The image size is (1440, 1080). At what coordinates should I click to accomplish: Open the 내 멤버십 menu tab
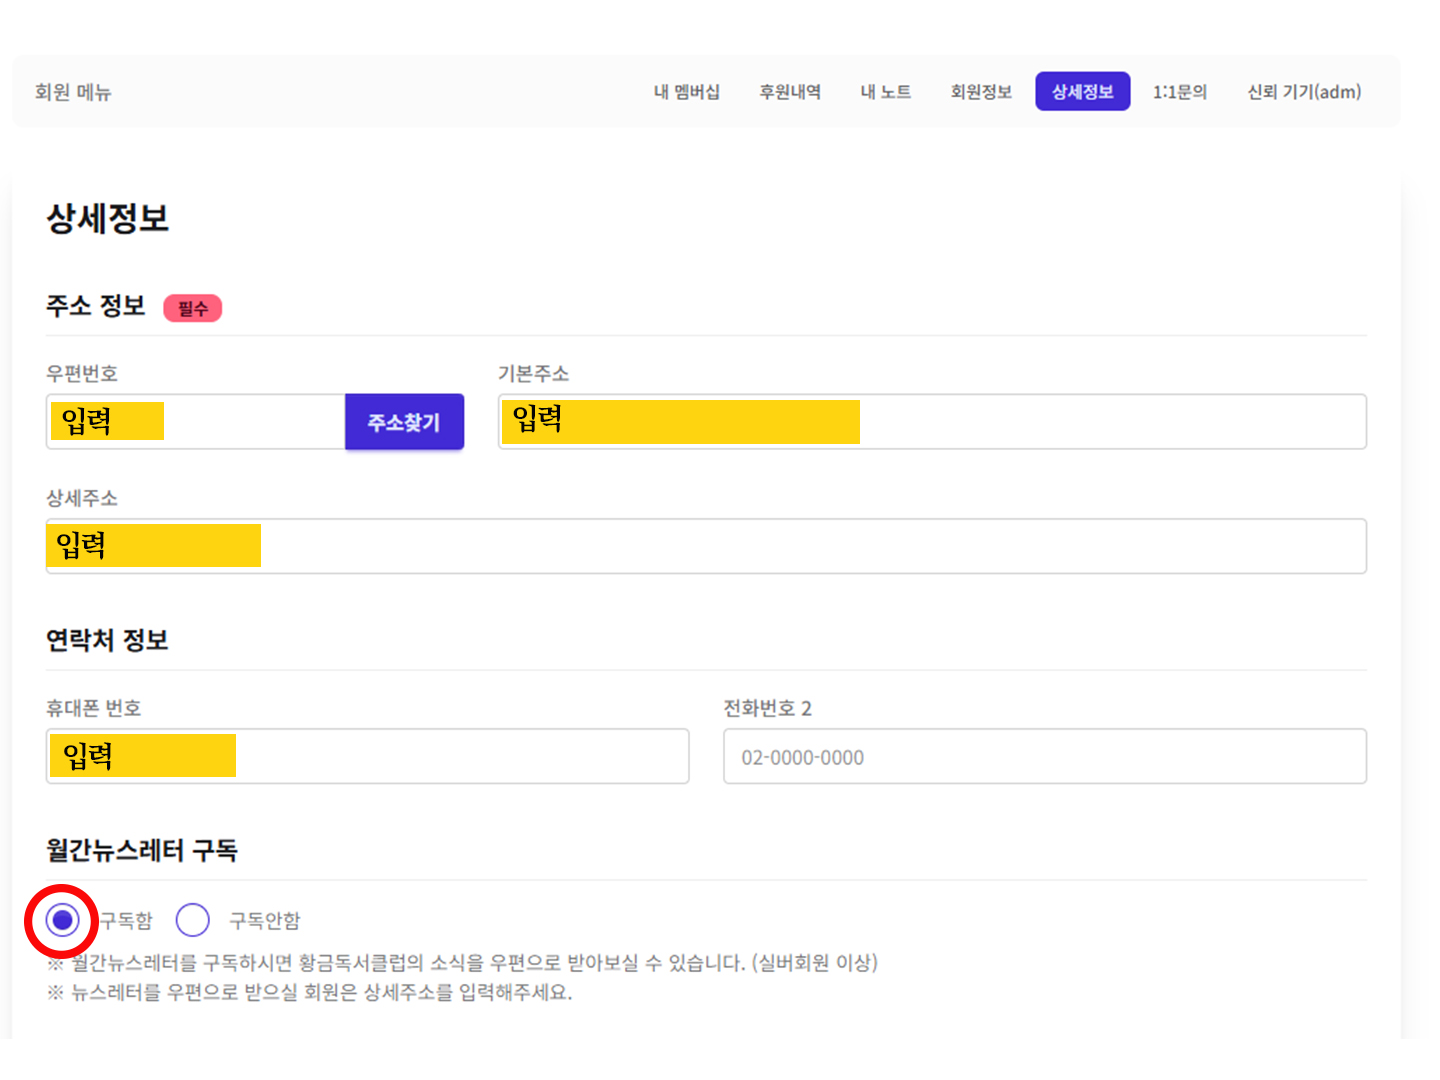686,92
